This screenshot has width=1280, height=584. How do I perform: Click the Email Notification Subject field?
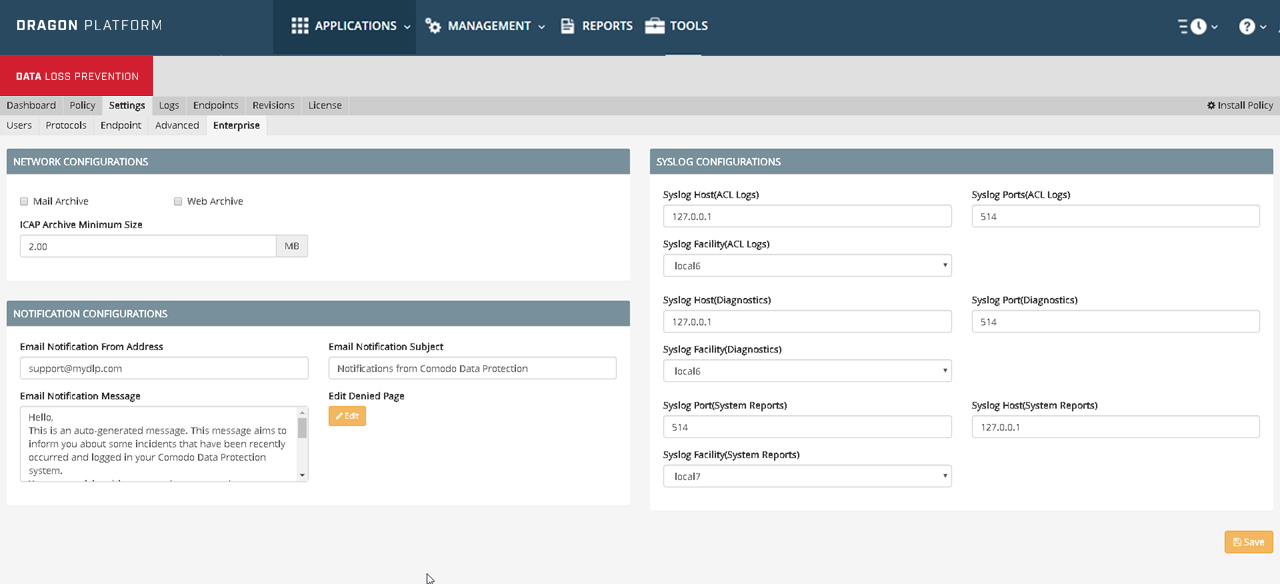pos(472,368)
